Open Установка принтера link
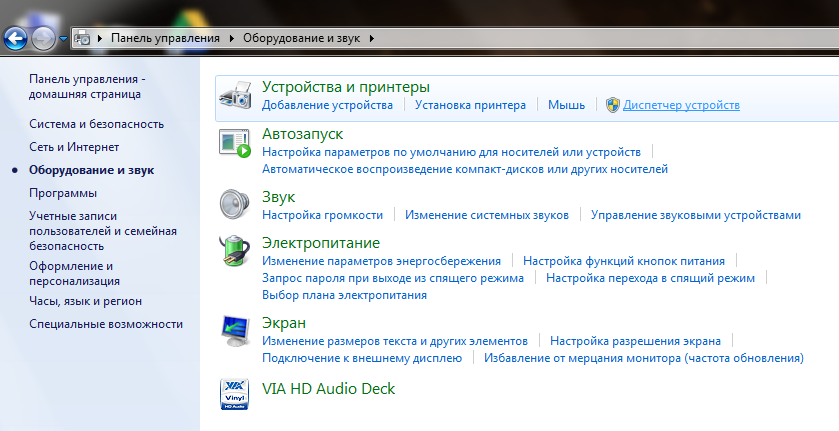Image resolution: width=839 pixels, height=431 pixels. pos(470,105)
